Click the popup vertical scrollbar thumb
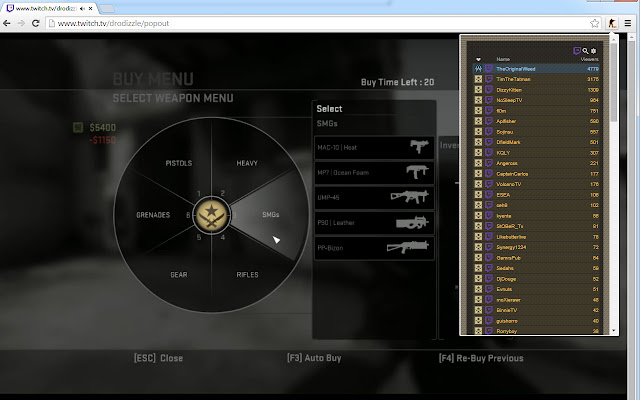Screen dimensions: 640x400 [x=613, y=82]
